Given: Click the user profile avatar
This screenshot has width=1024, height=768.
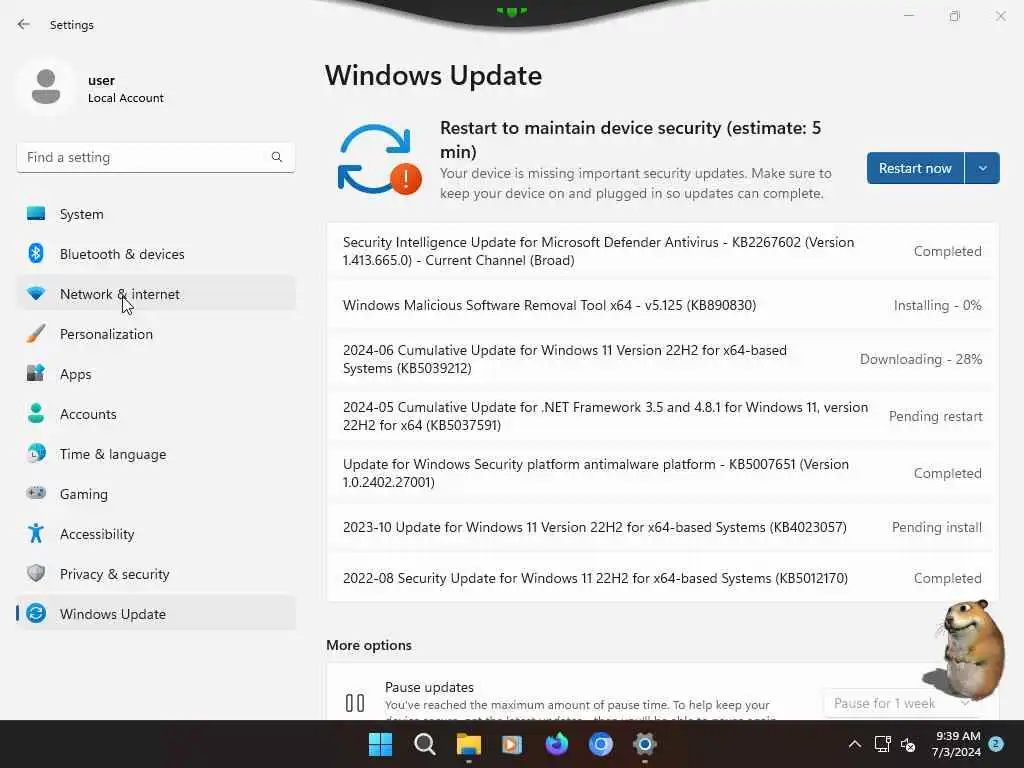Looking at the screenshot, I should point(46,87).
